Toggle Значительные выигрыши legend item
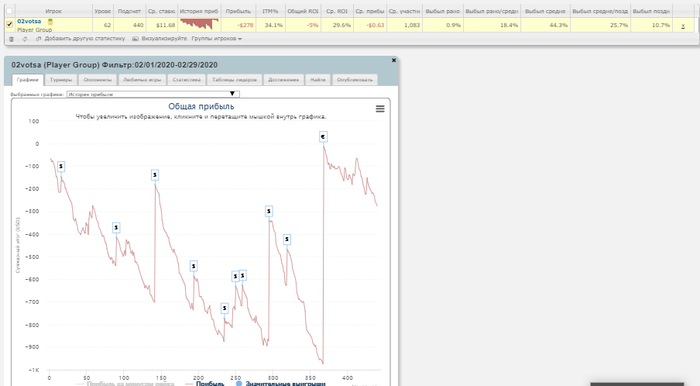 click(281, 383)
